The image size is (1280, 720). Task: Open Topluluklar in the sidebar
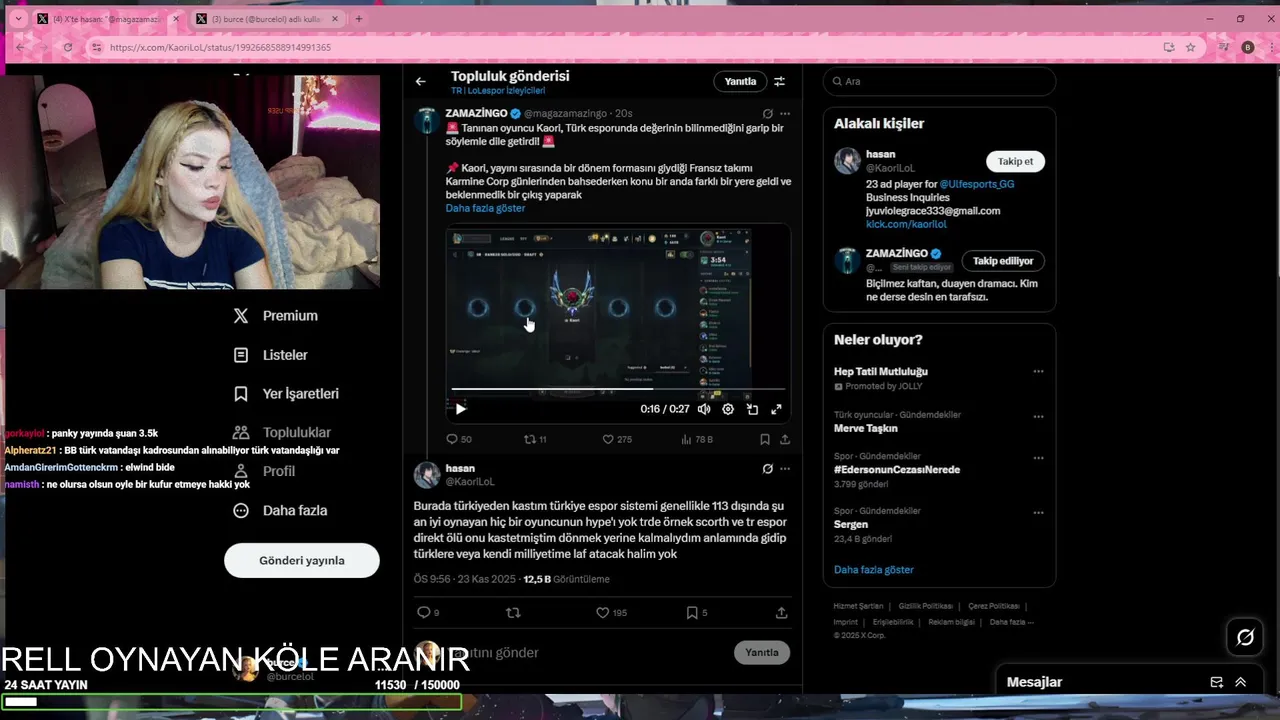281,433
